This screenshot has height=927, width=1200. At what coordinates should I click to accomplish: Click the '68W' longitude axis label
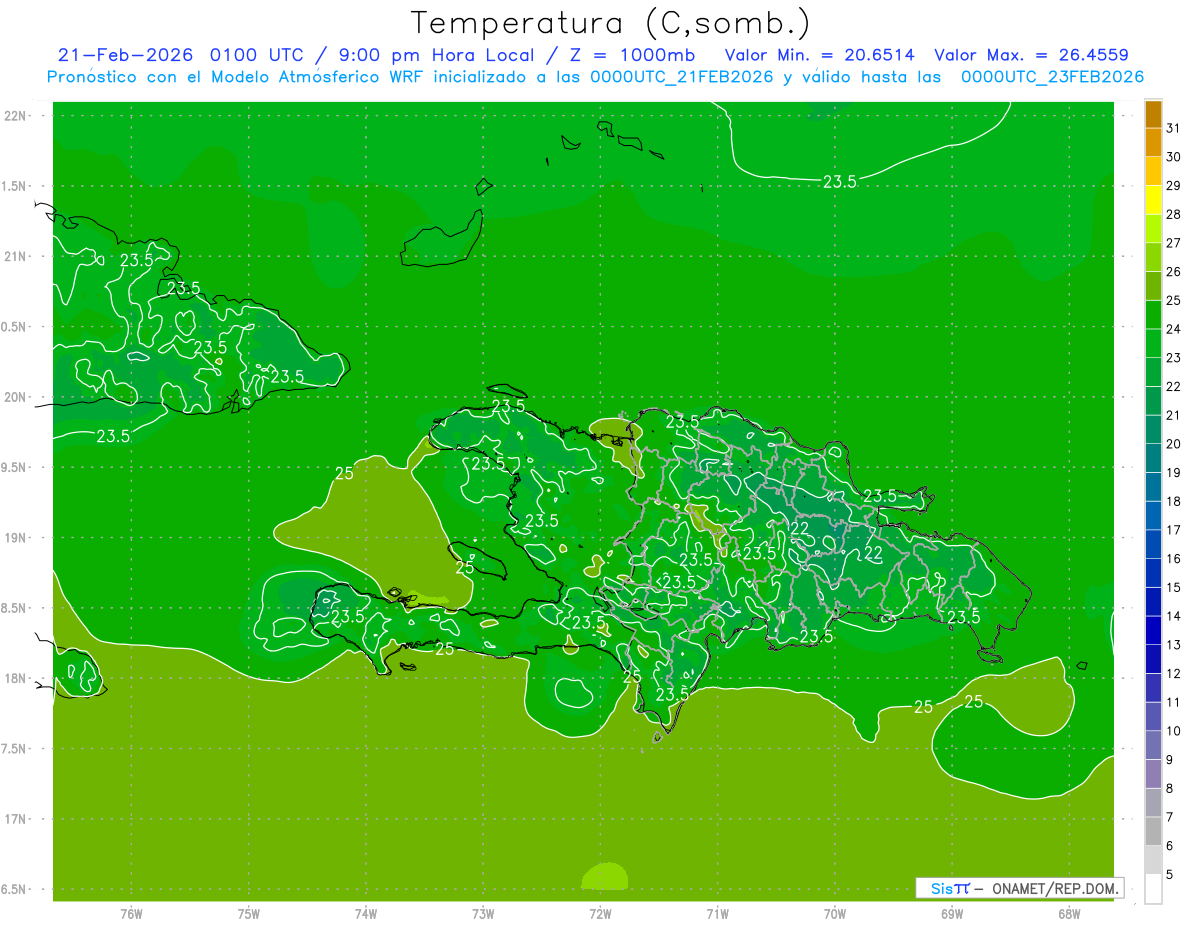(1068, 914)
